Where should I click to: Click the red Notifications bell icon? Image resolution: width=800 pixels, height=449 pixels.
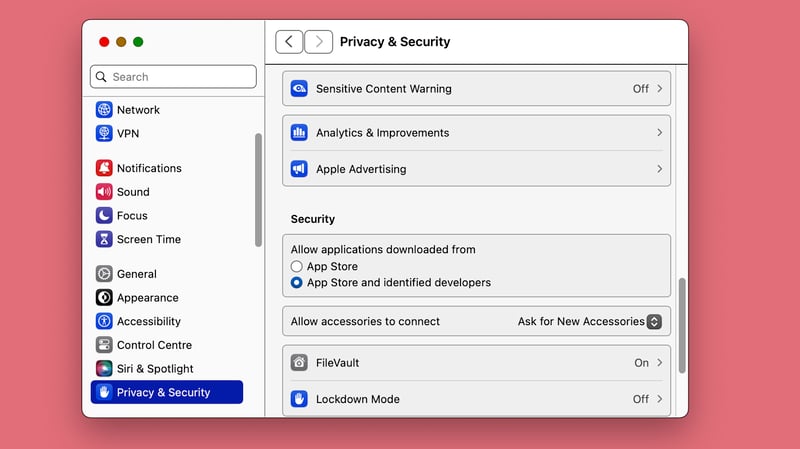[104, 168]
